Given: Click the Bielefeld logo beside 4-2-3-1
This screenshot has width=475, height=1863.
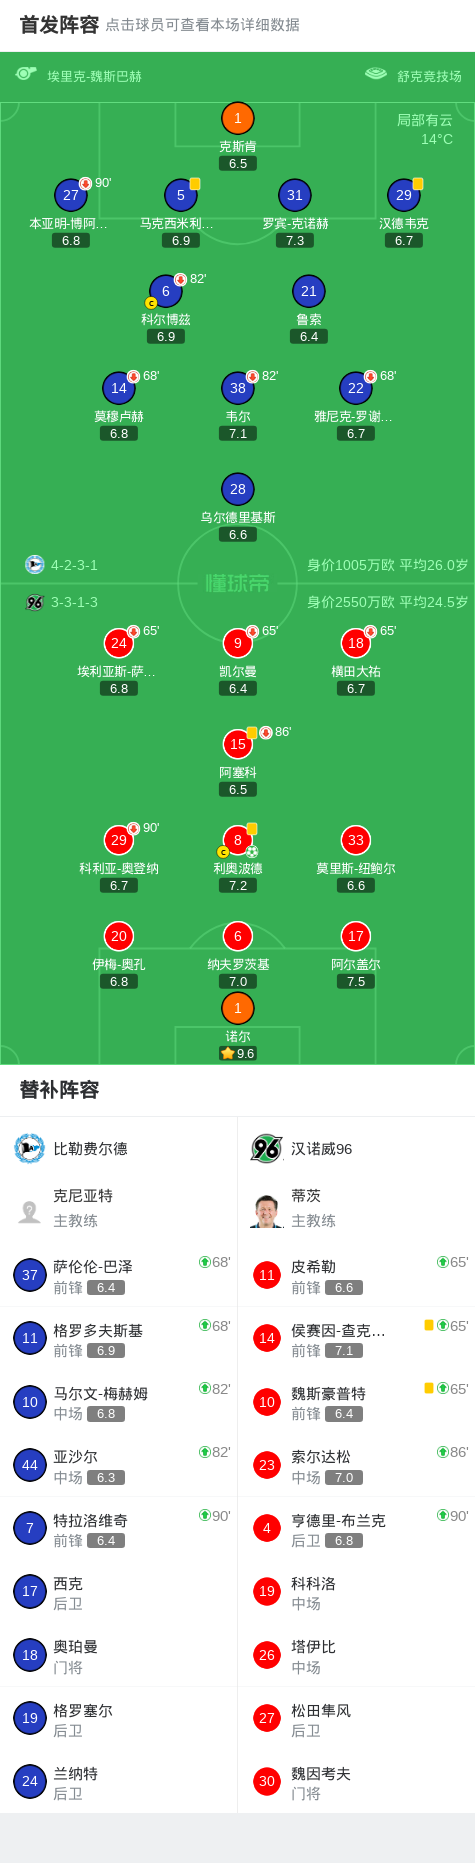Looking at the screenshot, I should coord(35,564).
